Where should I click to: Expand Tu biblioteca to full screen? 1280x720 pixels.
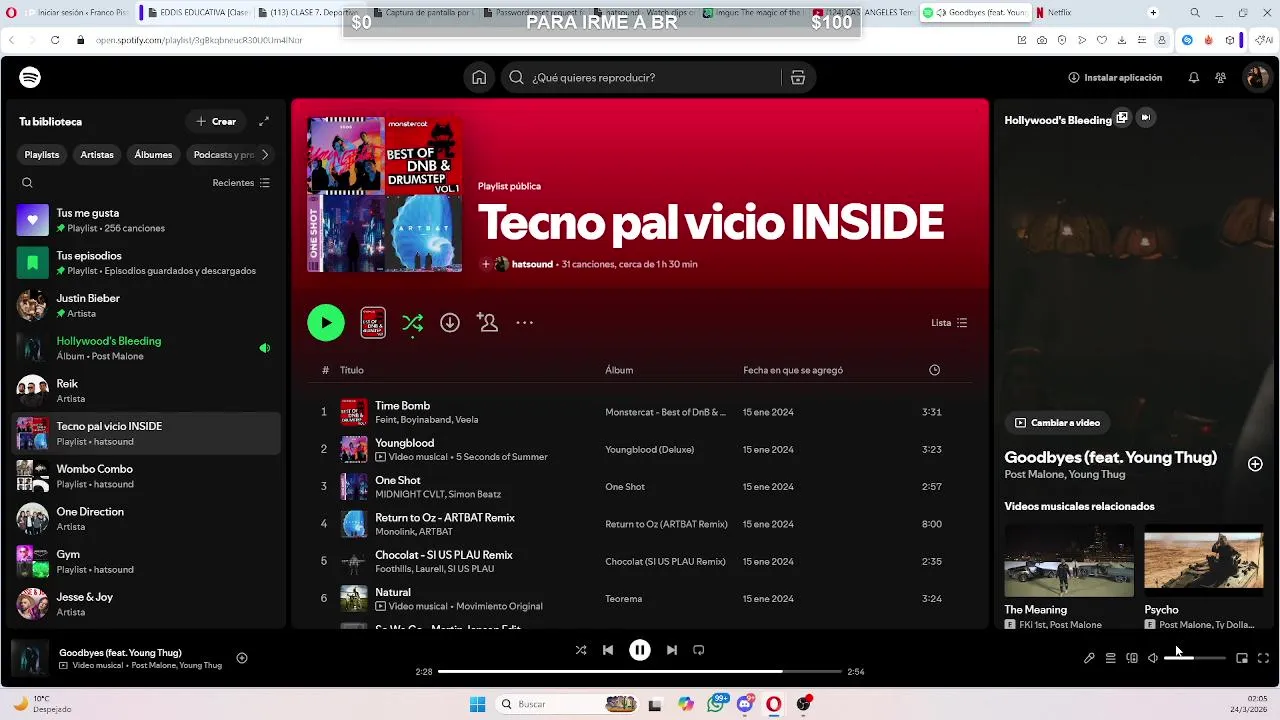[264, 121]
